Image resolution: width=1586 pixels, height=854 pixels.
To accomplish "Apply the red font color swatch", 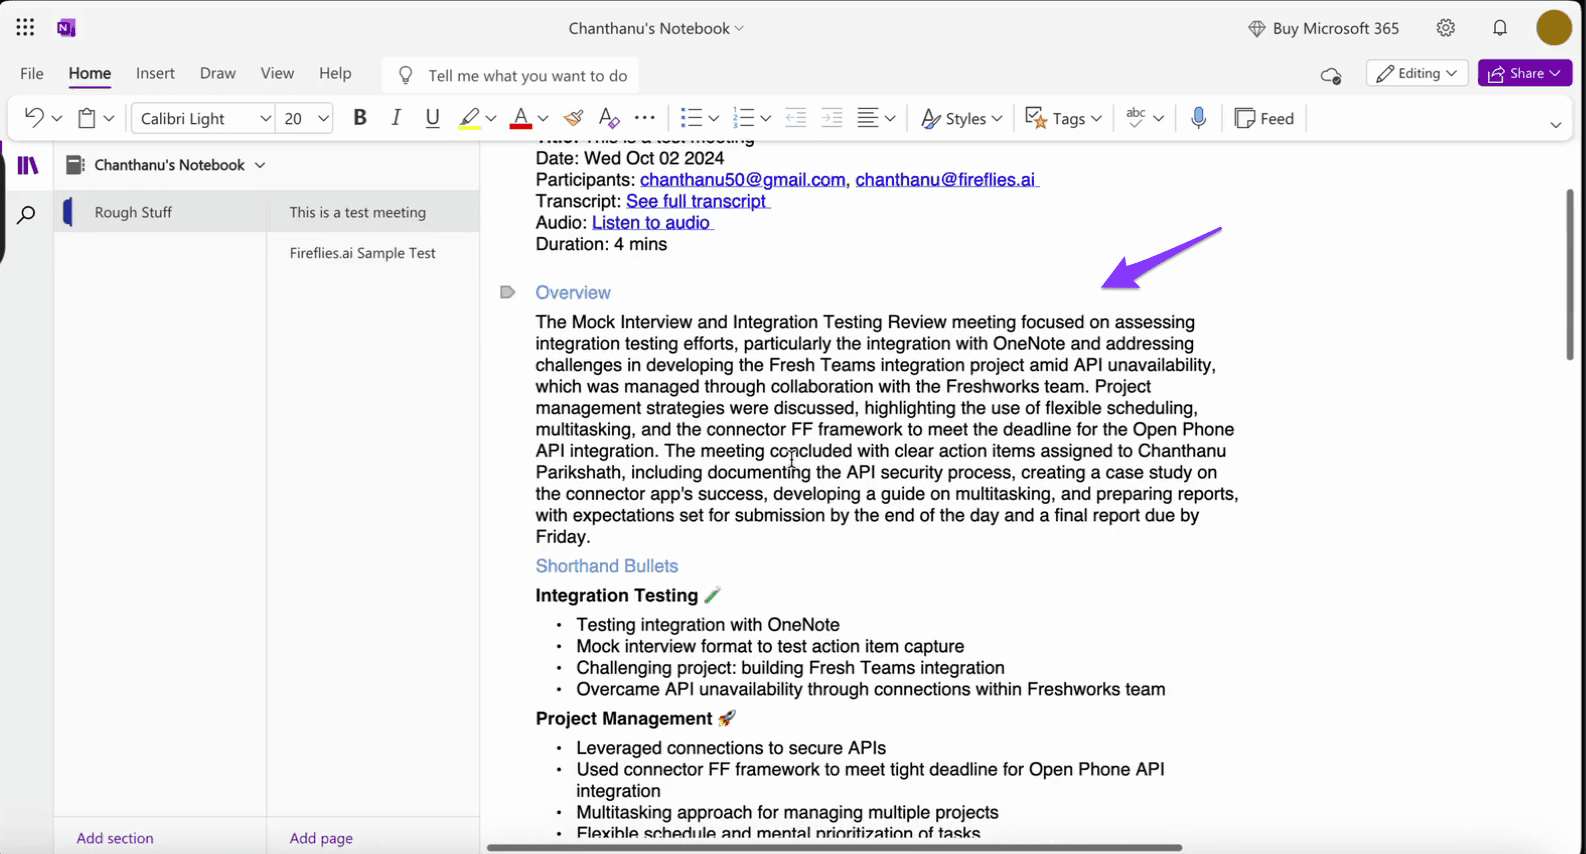I will (x=520, y=118).
